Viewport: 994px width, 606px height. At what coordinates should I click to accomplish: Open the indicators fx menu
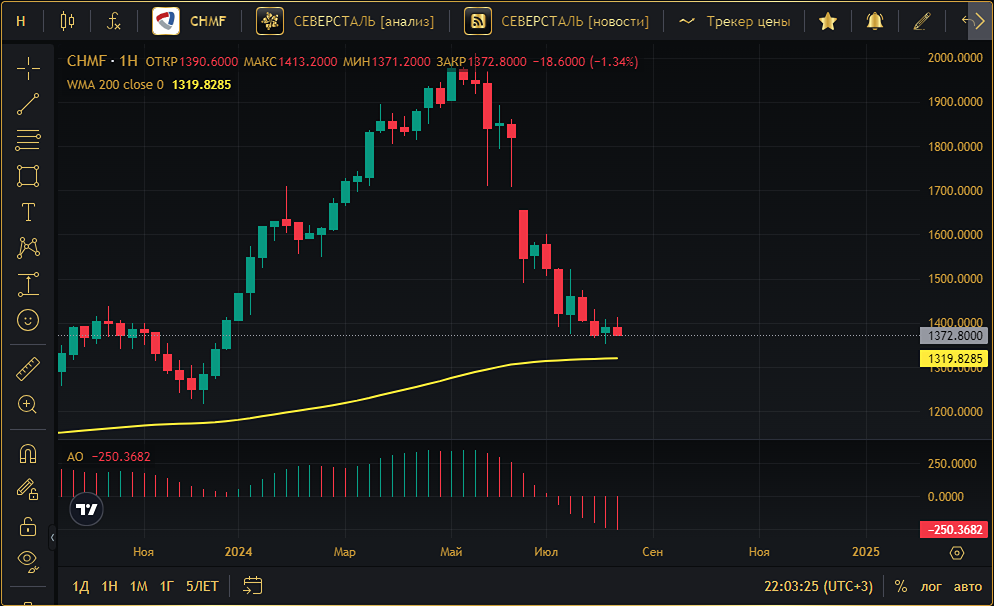[x=113, y=21]
